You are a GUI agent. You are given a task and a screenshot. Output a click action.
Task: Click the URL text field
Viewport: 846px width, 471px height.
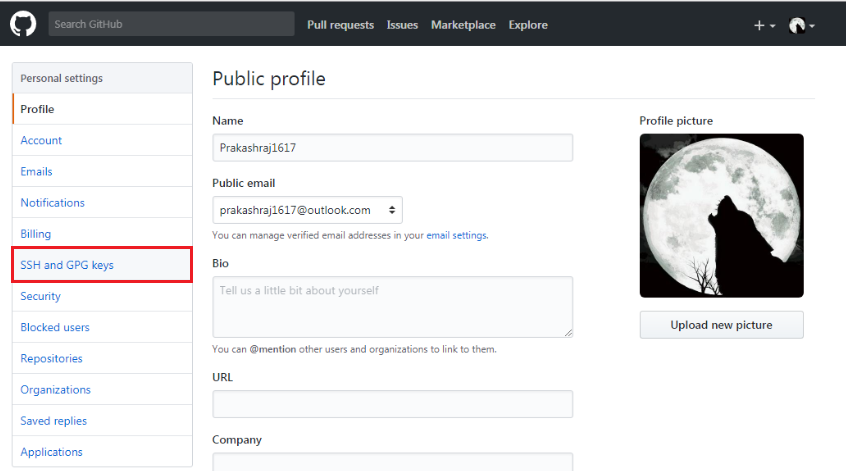[x=392, y=404]
